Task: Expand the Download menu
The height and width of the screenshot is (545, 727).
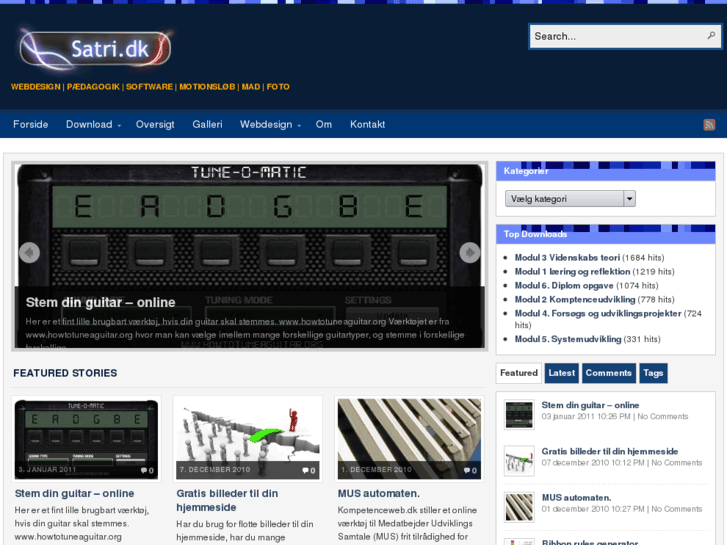Action: 93,124
